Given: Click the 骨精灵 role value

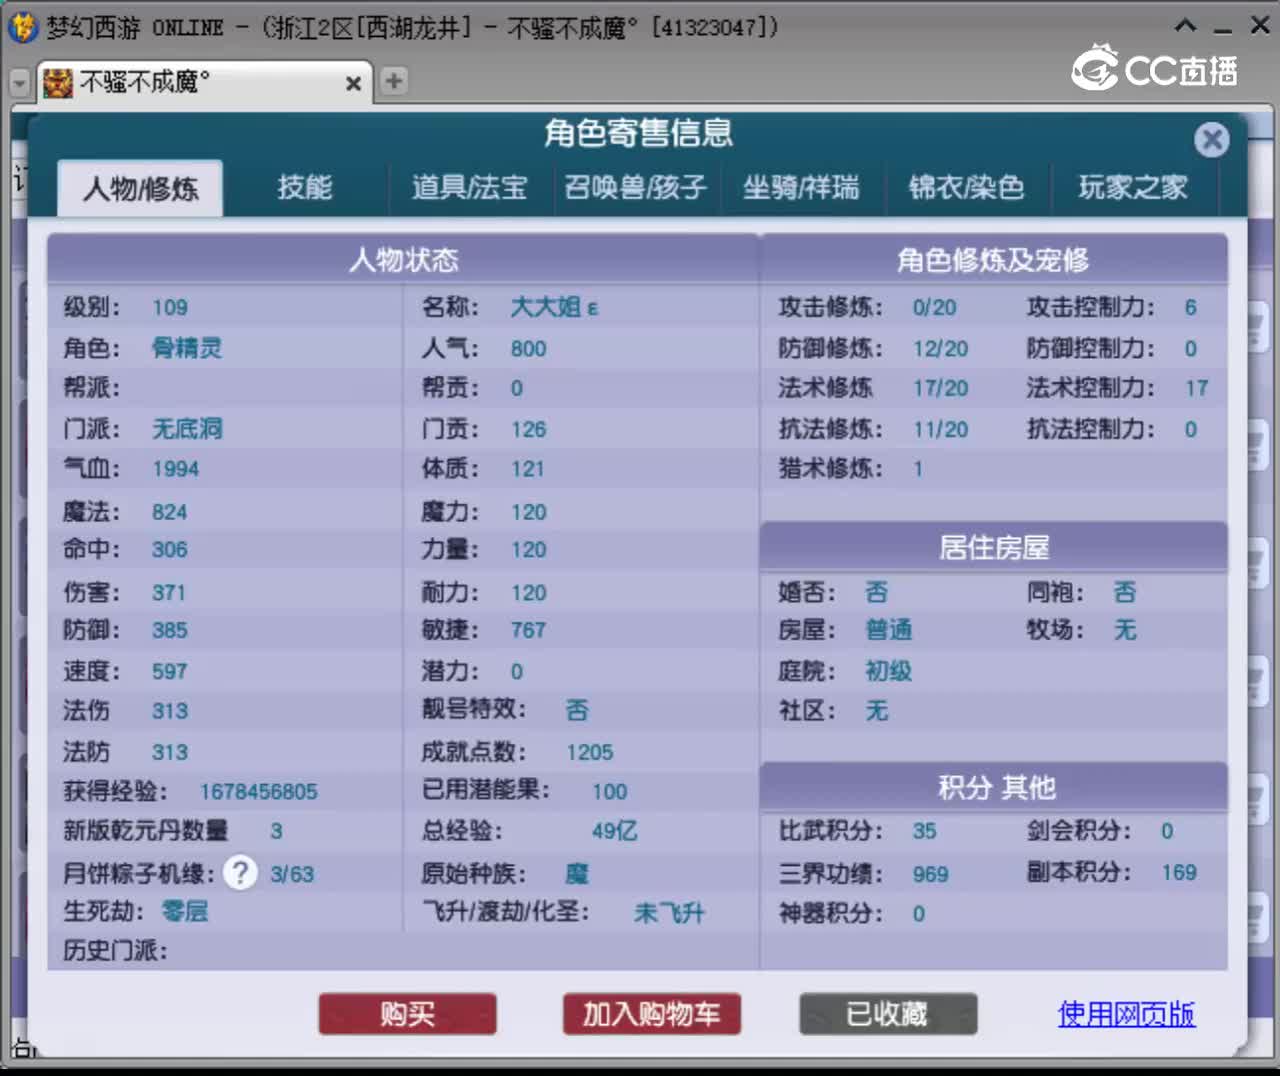Looking at the screenshot, I should click(187, 348).
